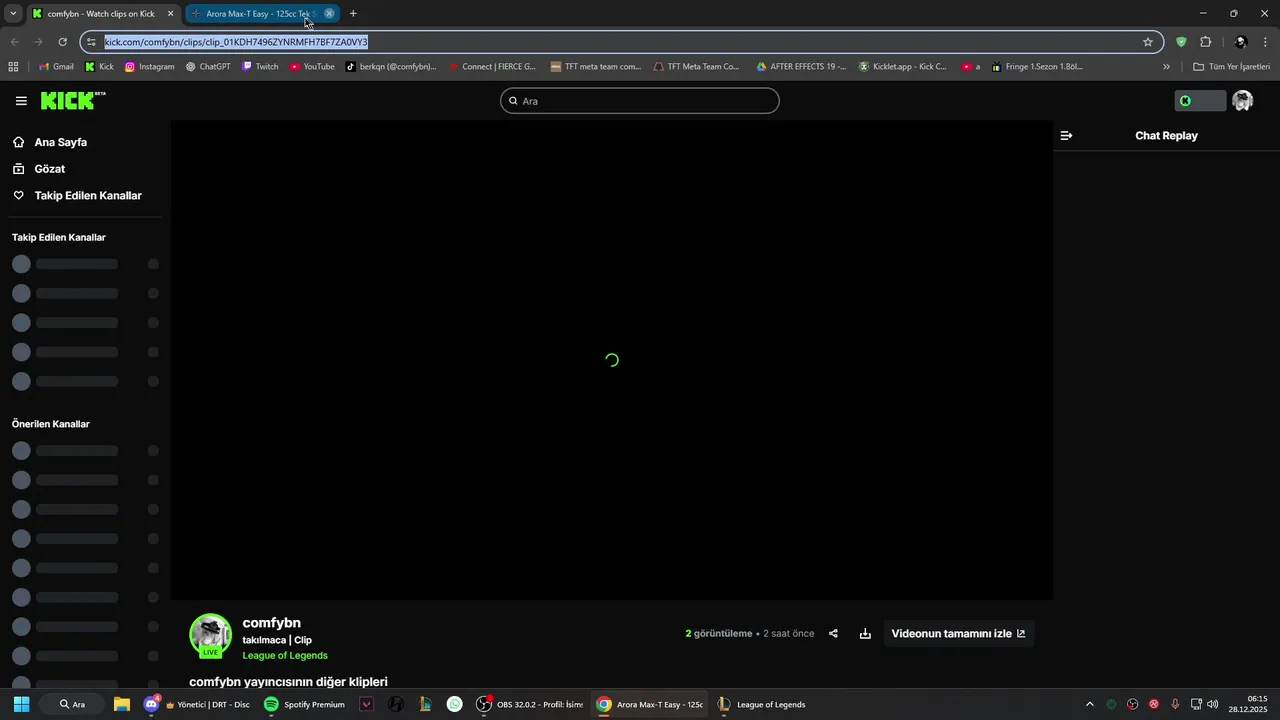Download the clip with the download icon
The image size is (1280, 720).
(865, 633)
